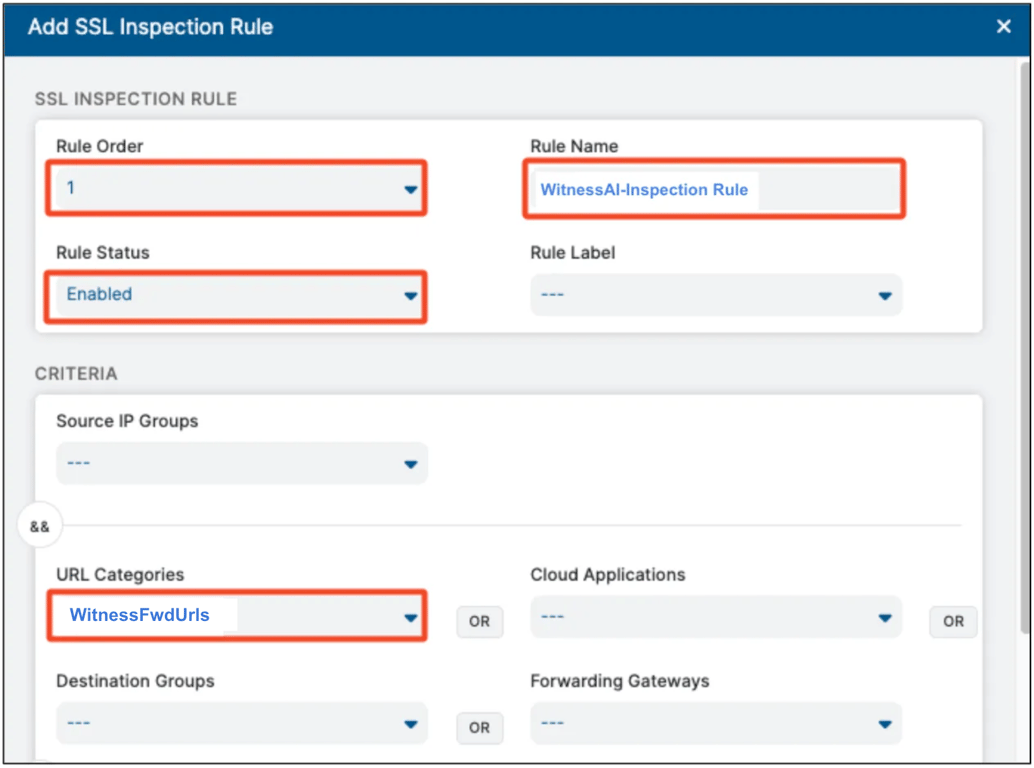Screen dimensions: 1034x768
Task: Expand the Forwarding Gateways dropdown
Action: (715, 723)
